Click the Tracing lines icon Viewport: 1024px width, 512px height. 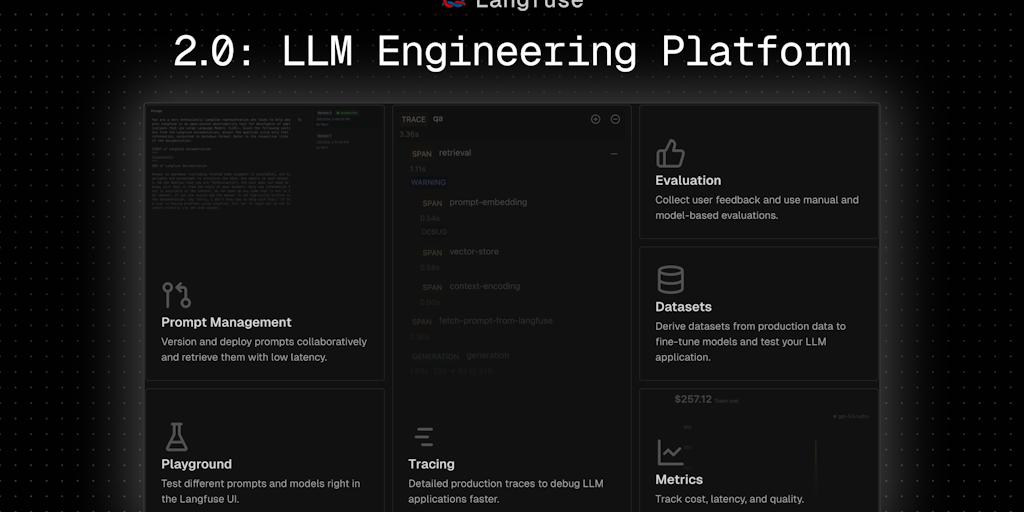(424, 437)
